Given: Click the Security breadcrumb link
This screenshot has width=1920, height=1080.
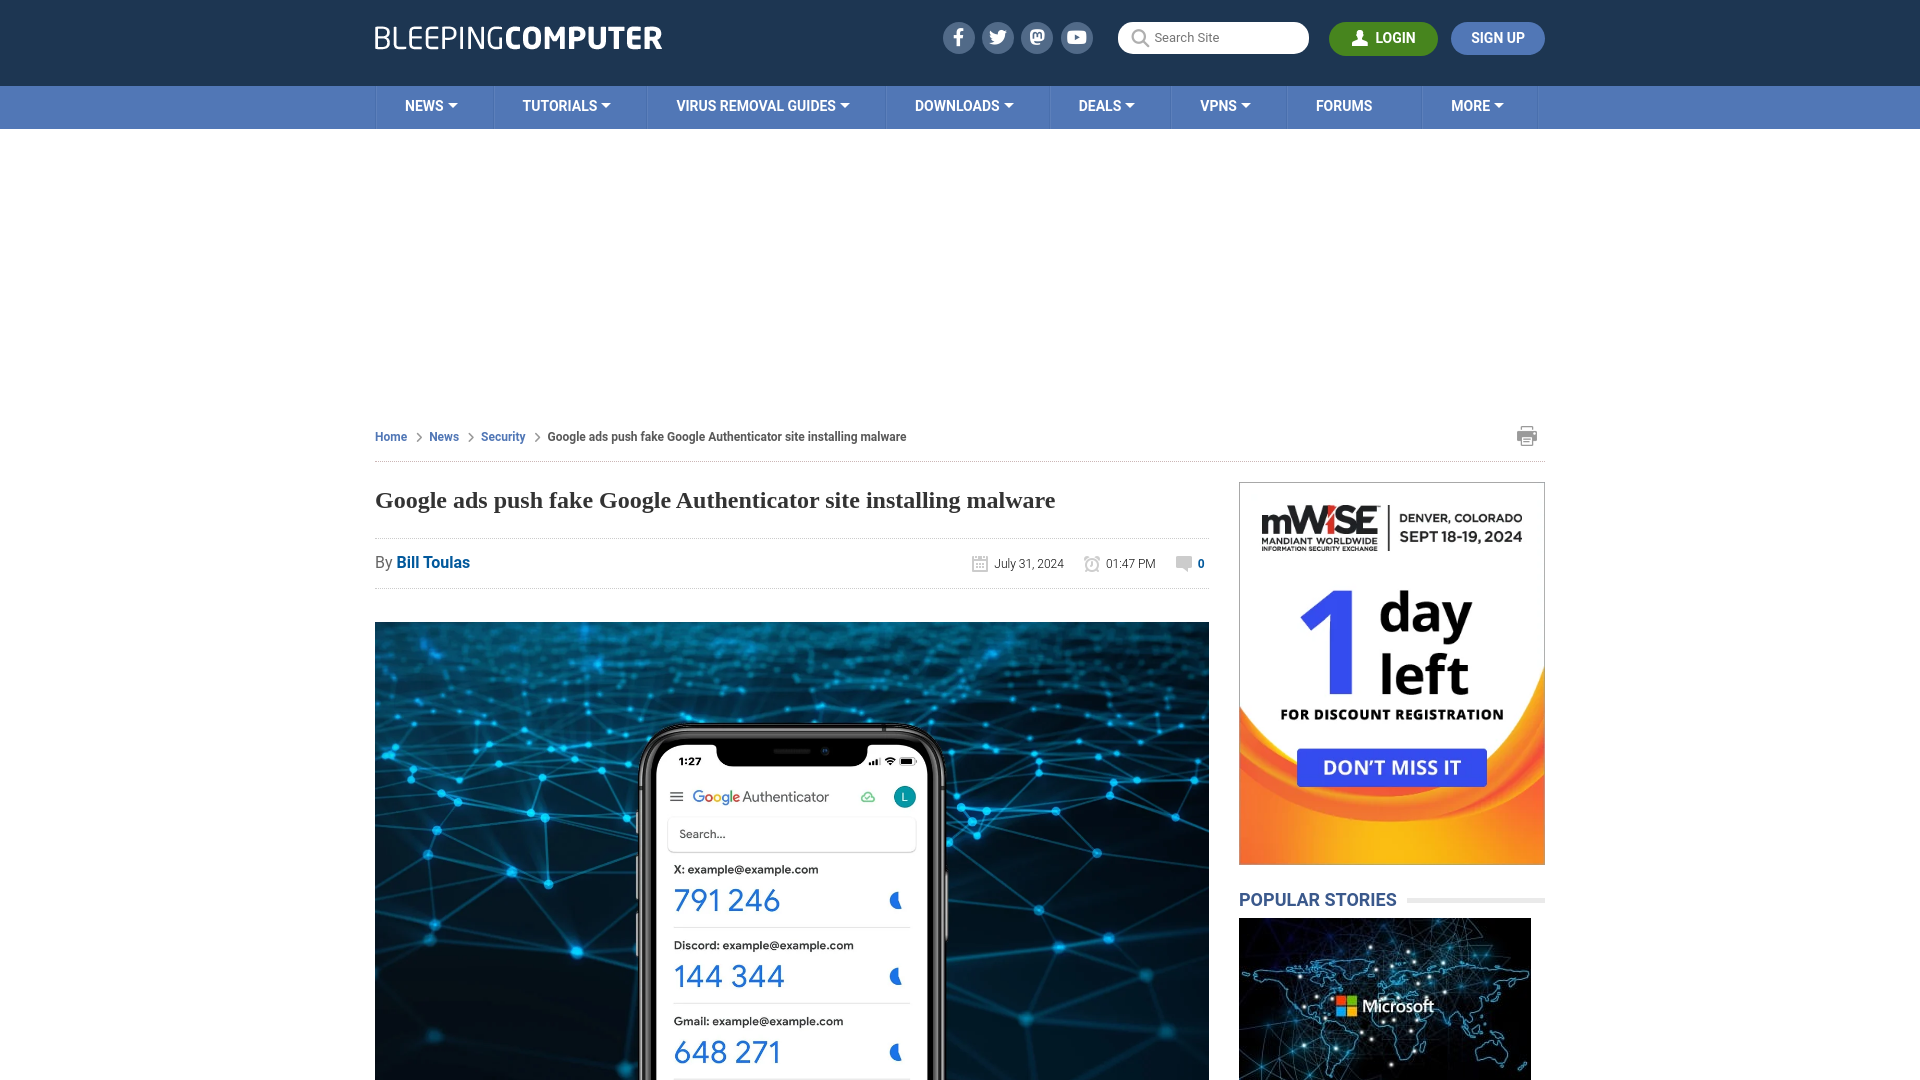Looking at the screenshot, I should (502, 436).
